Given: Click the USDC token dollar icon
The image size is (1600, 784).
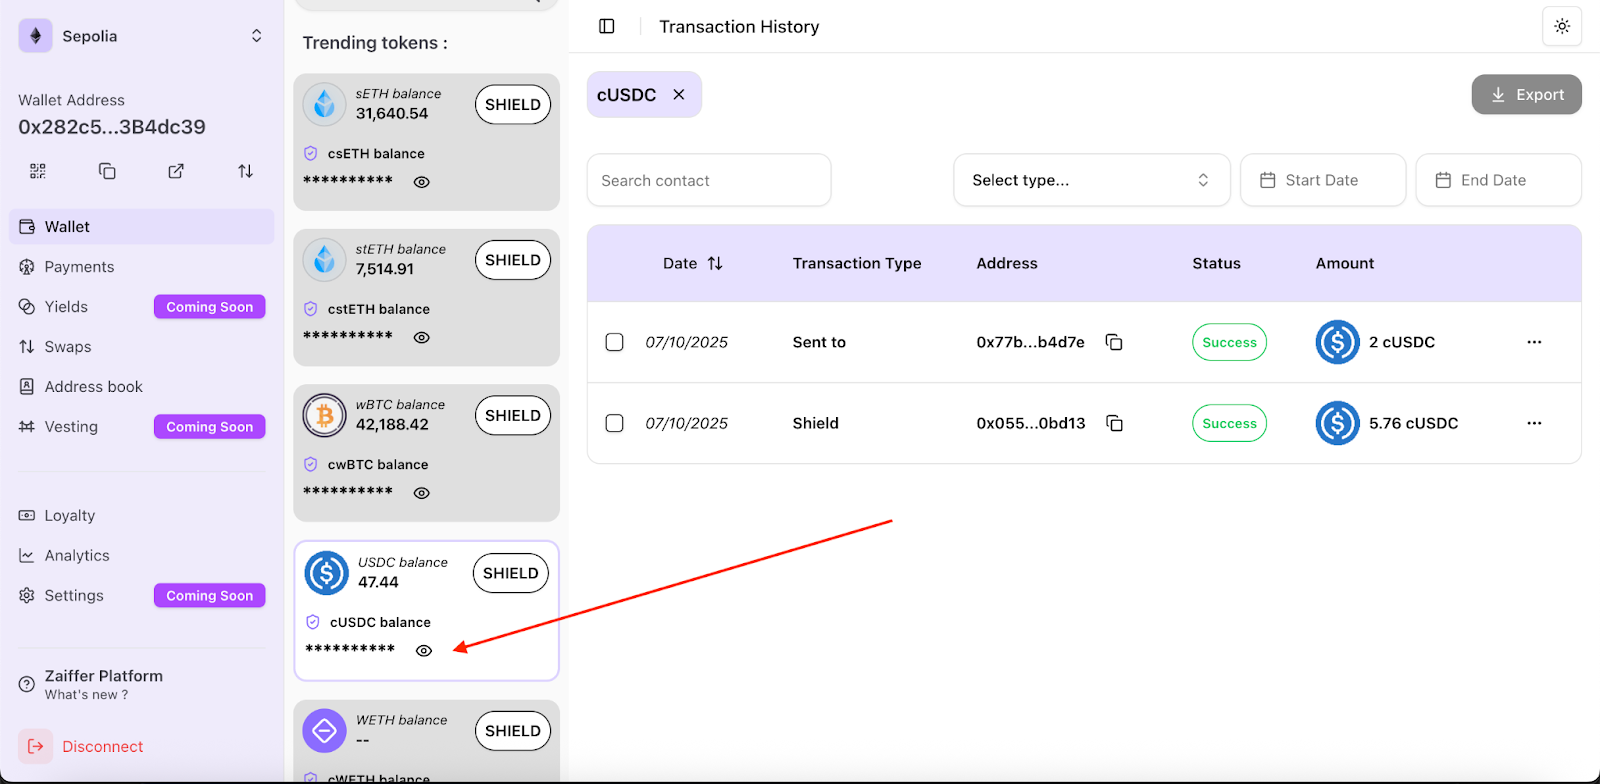Looking at the screenshot, I should pos(326,573).
